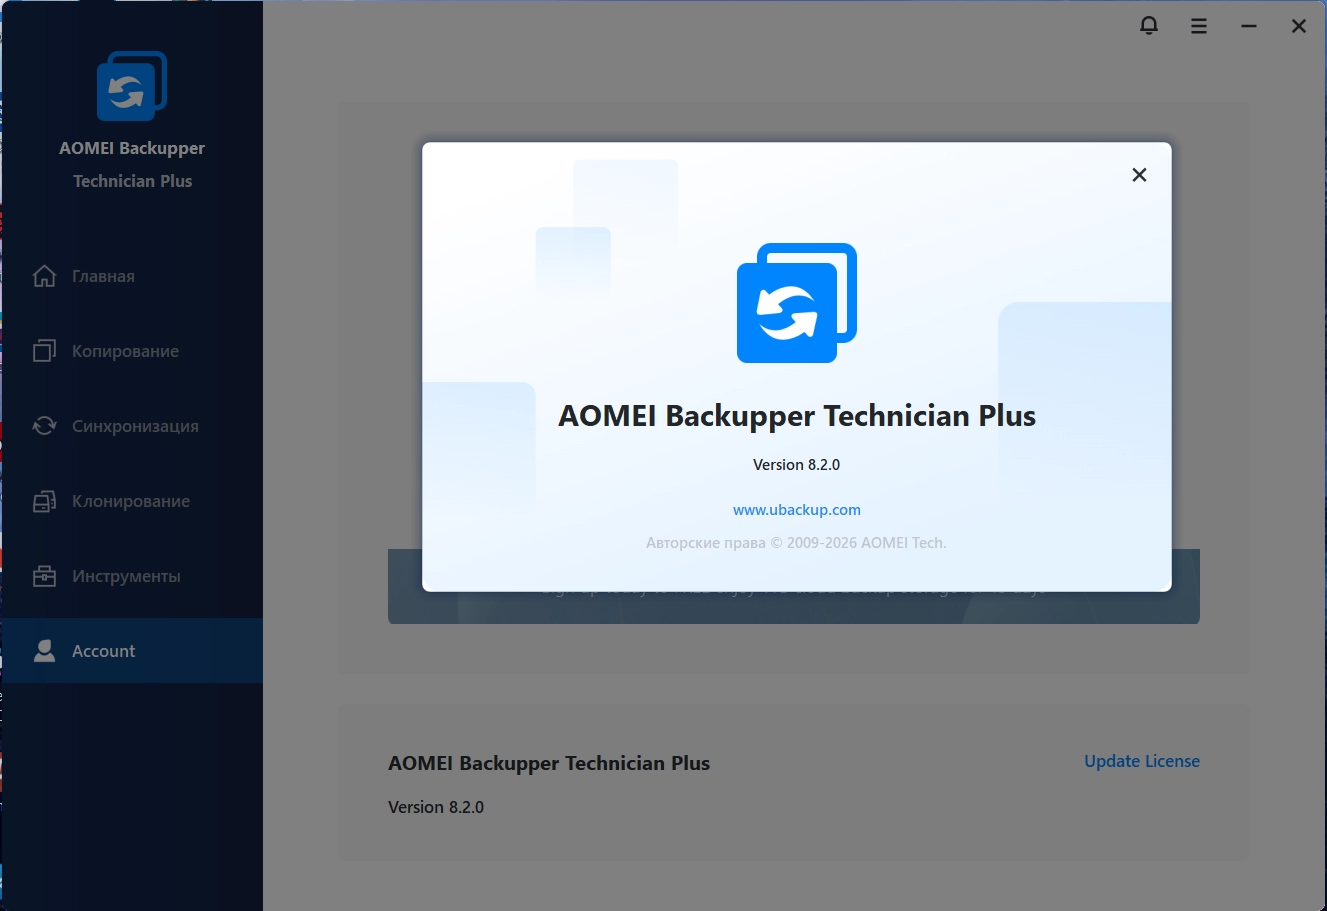
Task: Click the Update License link
Action: point(1142,761)
